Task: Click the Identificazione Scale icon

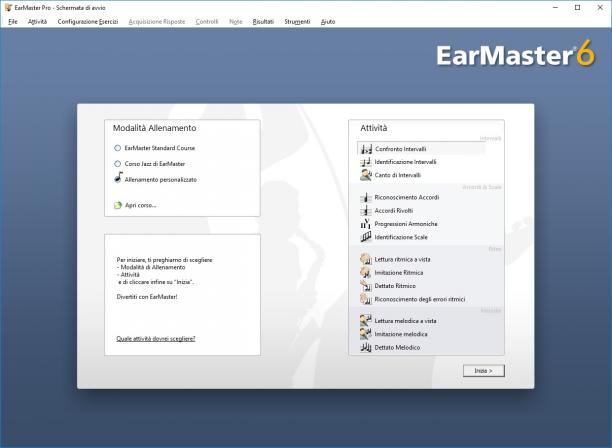Action: point(366,237)
